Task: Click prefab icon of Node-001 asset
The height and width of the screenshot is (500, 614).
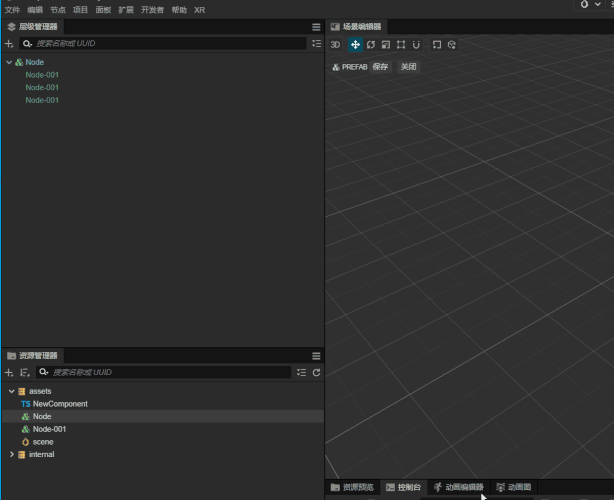Action: tap(25, 429)
